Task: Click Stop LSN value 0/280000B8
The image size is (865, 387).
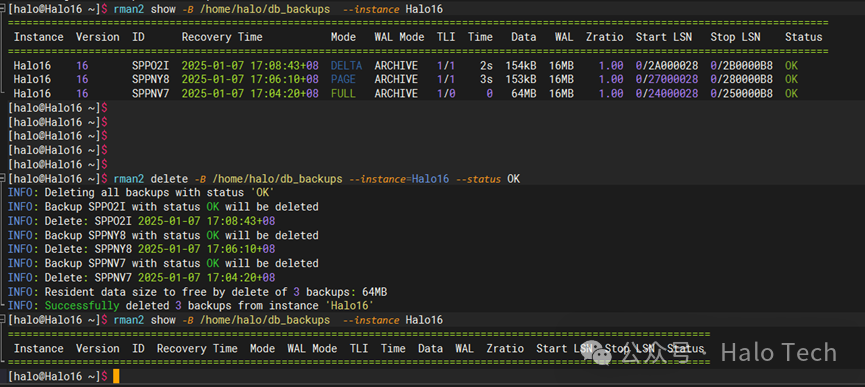Action: pos(741,79)
